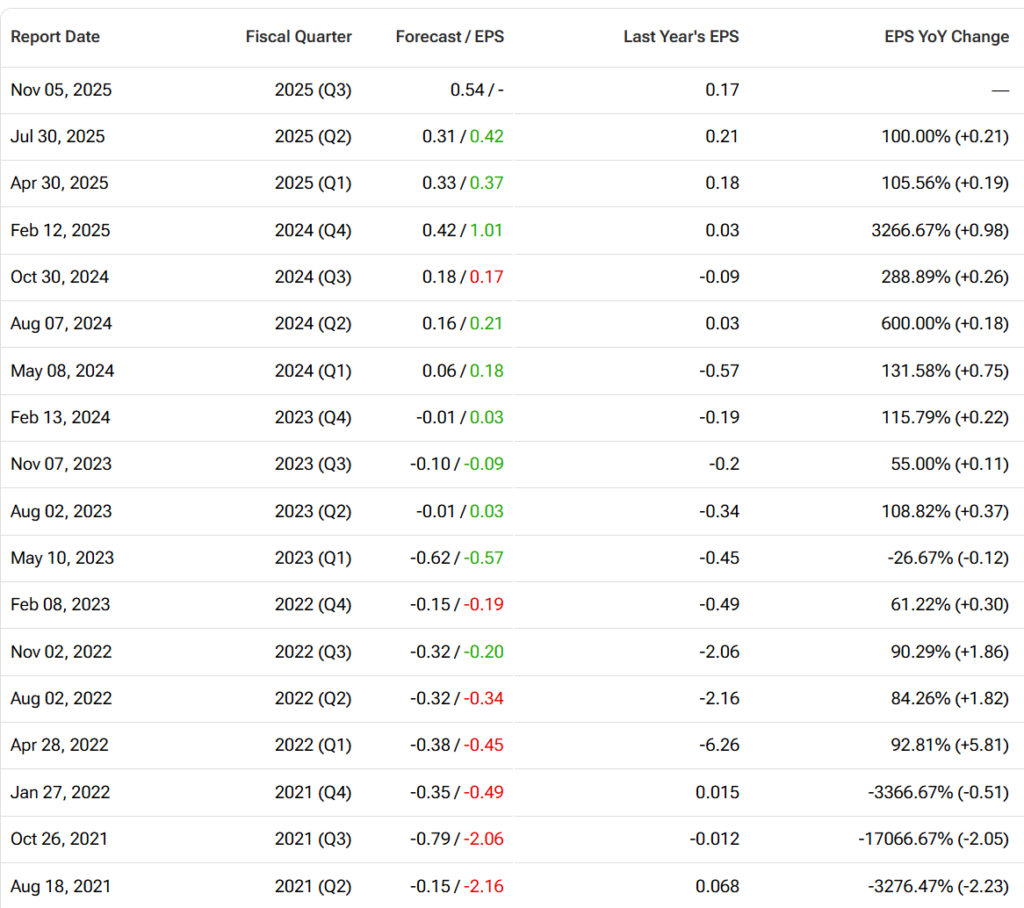Click the 2021 (Q4) fiscal quarter cell
This screenshot has height=908, width=1024.
(313, 792)
